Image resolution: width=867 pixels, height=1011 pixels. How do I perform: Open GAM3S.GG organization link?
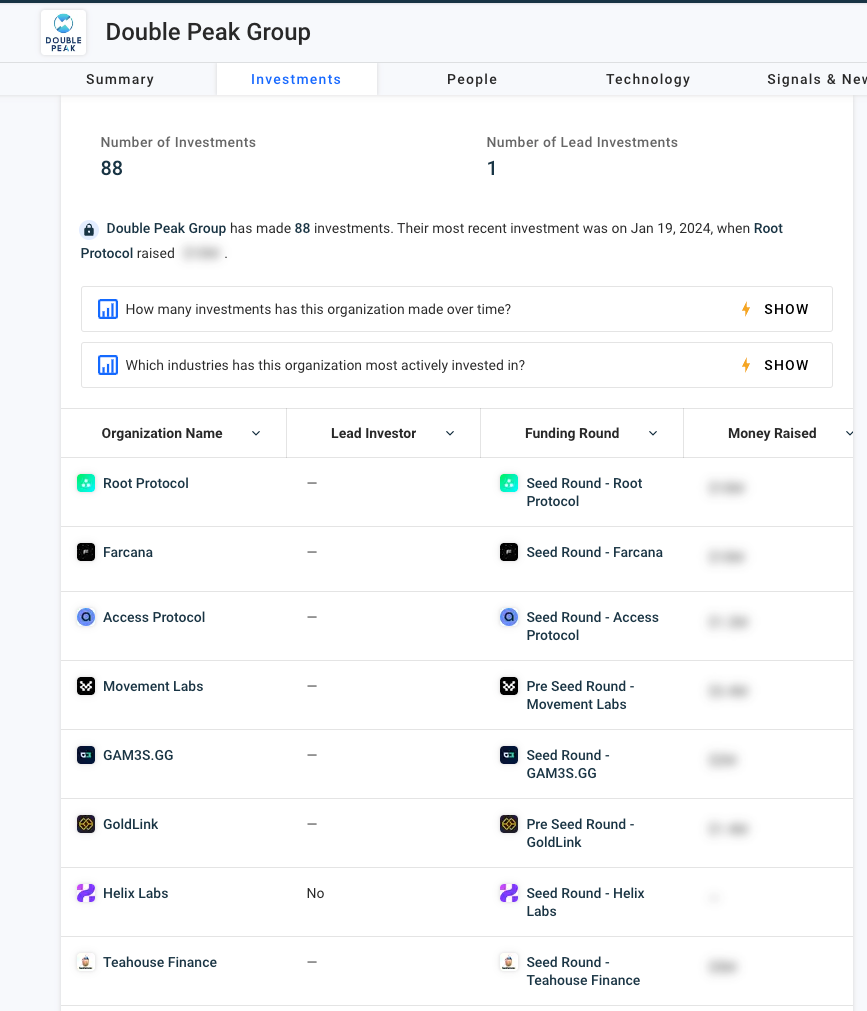click(138, 756)
